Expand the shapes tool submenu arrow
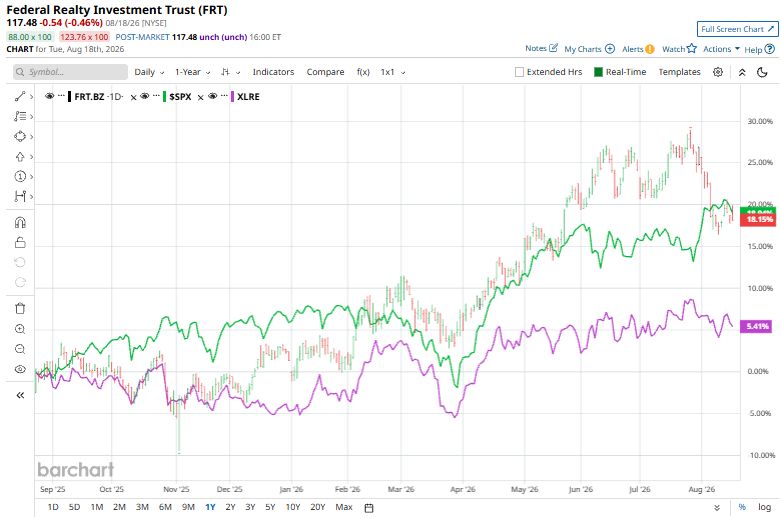781x523 pixels. [x=31, y=136]
